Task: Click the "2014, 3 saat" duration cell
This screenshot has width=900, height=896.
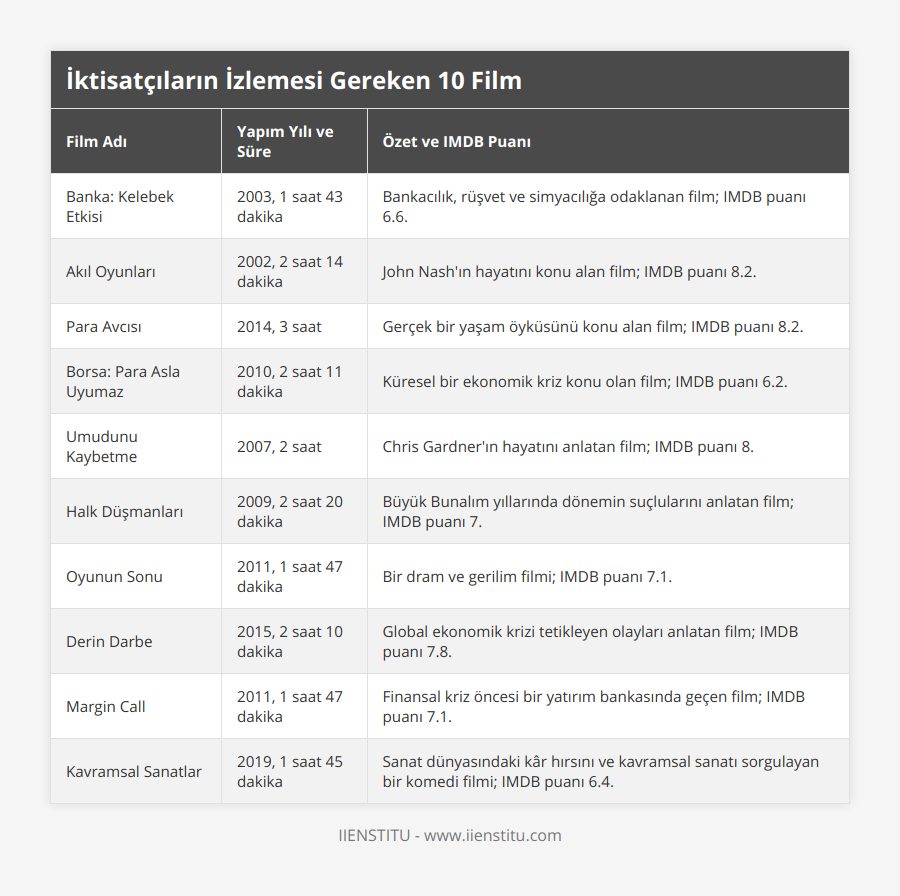Action: tap(279, 326)
